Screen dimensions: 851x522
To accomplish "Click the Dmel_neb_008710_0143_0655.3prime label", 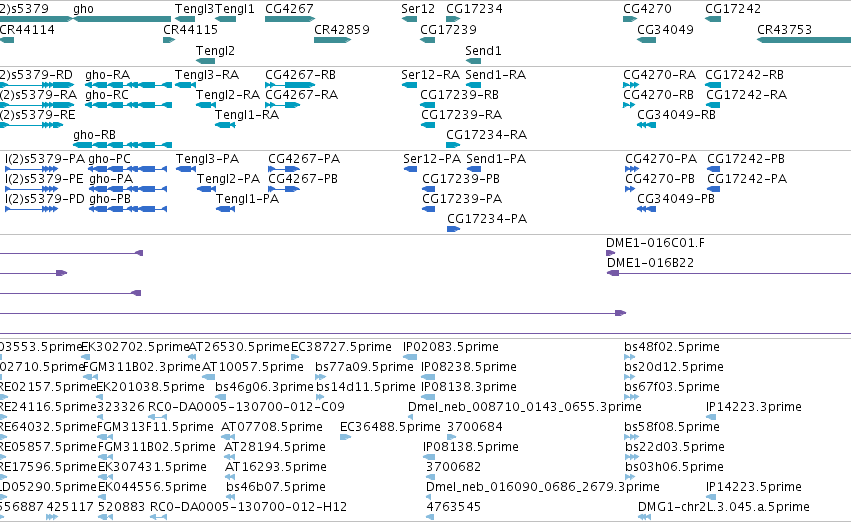I will point(525,406).
